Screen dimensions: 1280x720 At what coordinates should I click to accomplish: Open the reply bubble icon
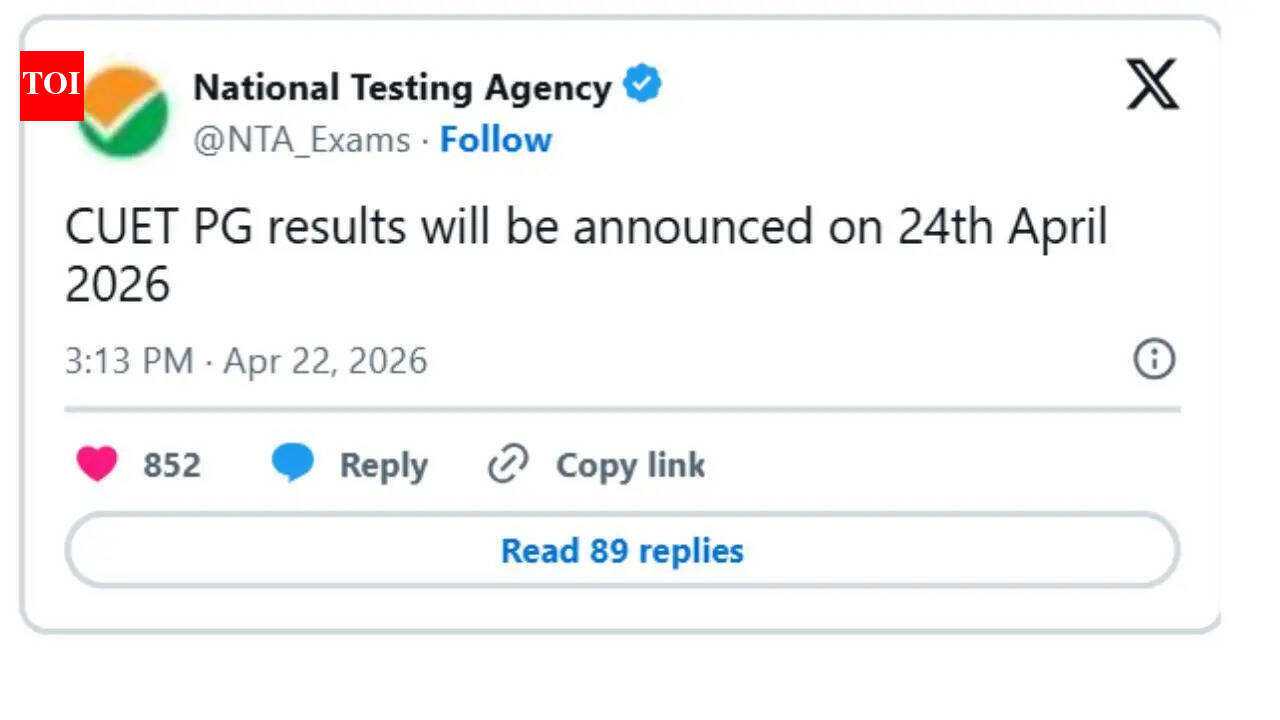coord(292,463)
